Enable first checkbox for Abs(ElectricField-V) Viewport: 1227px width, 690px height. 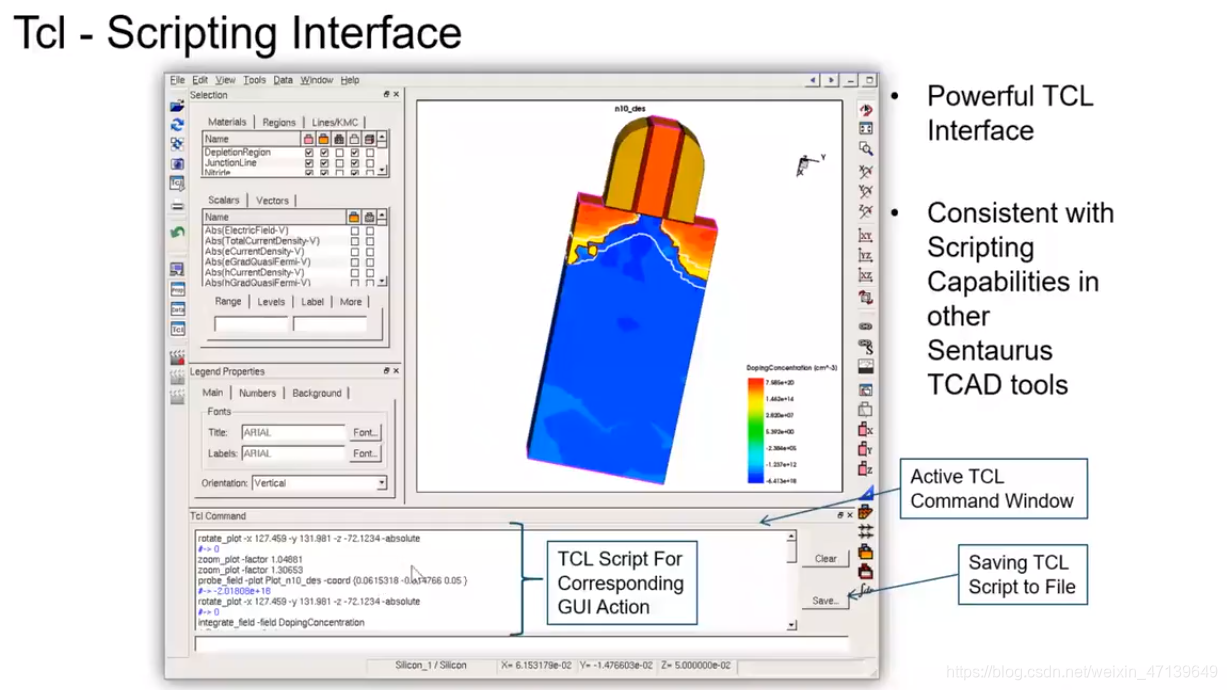355,231
